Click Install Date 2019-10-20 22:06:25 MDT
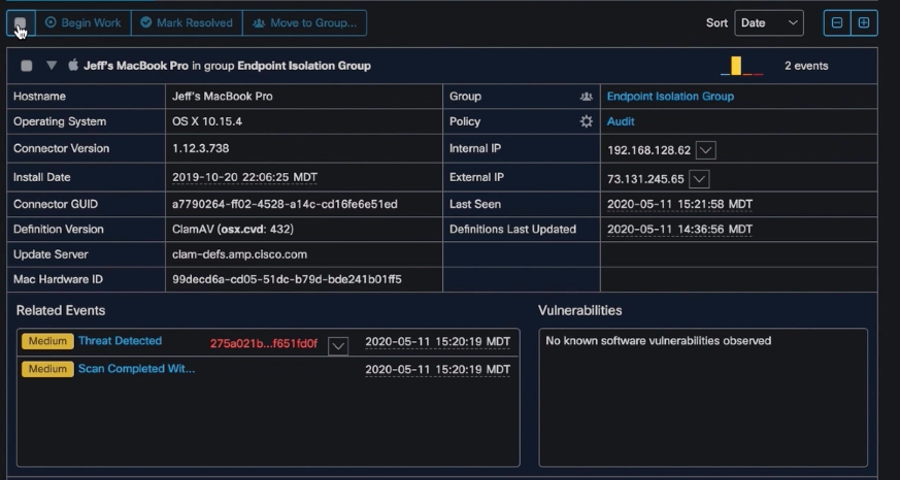902x480 pixels. (x=244, y=177)
